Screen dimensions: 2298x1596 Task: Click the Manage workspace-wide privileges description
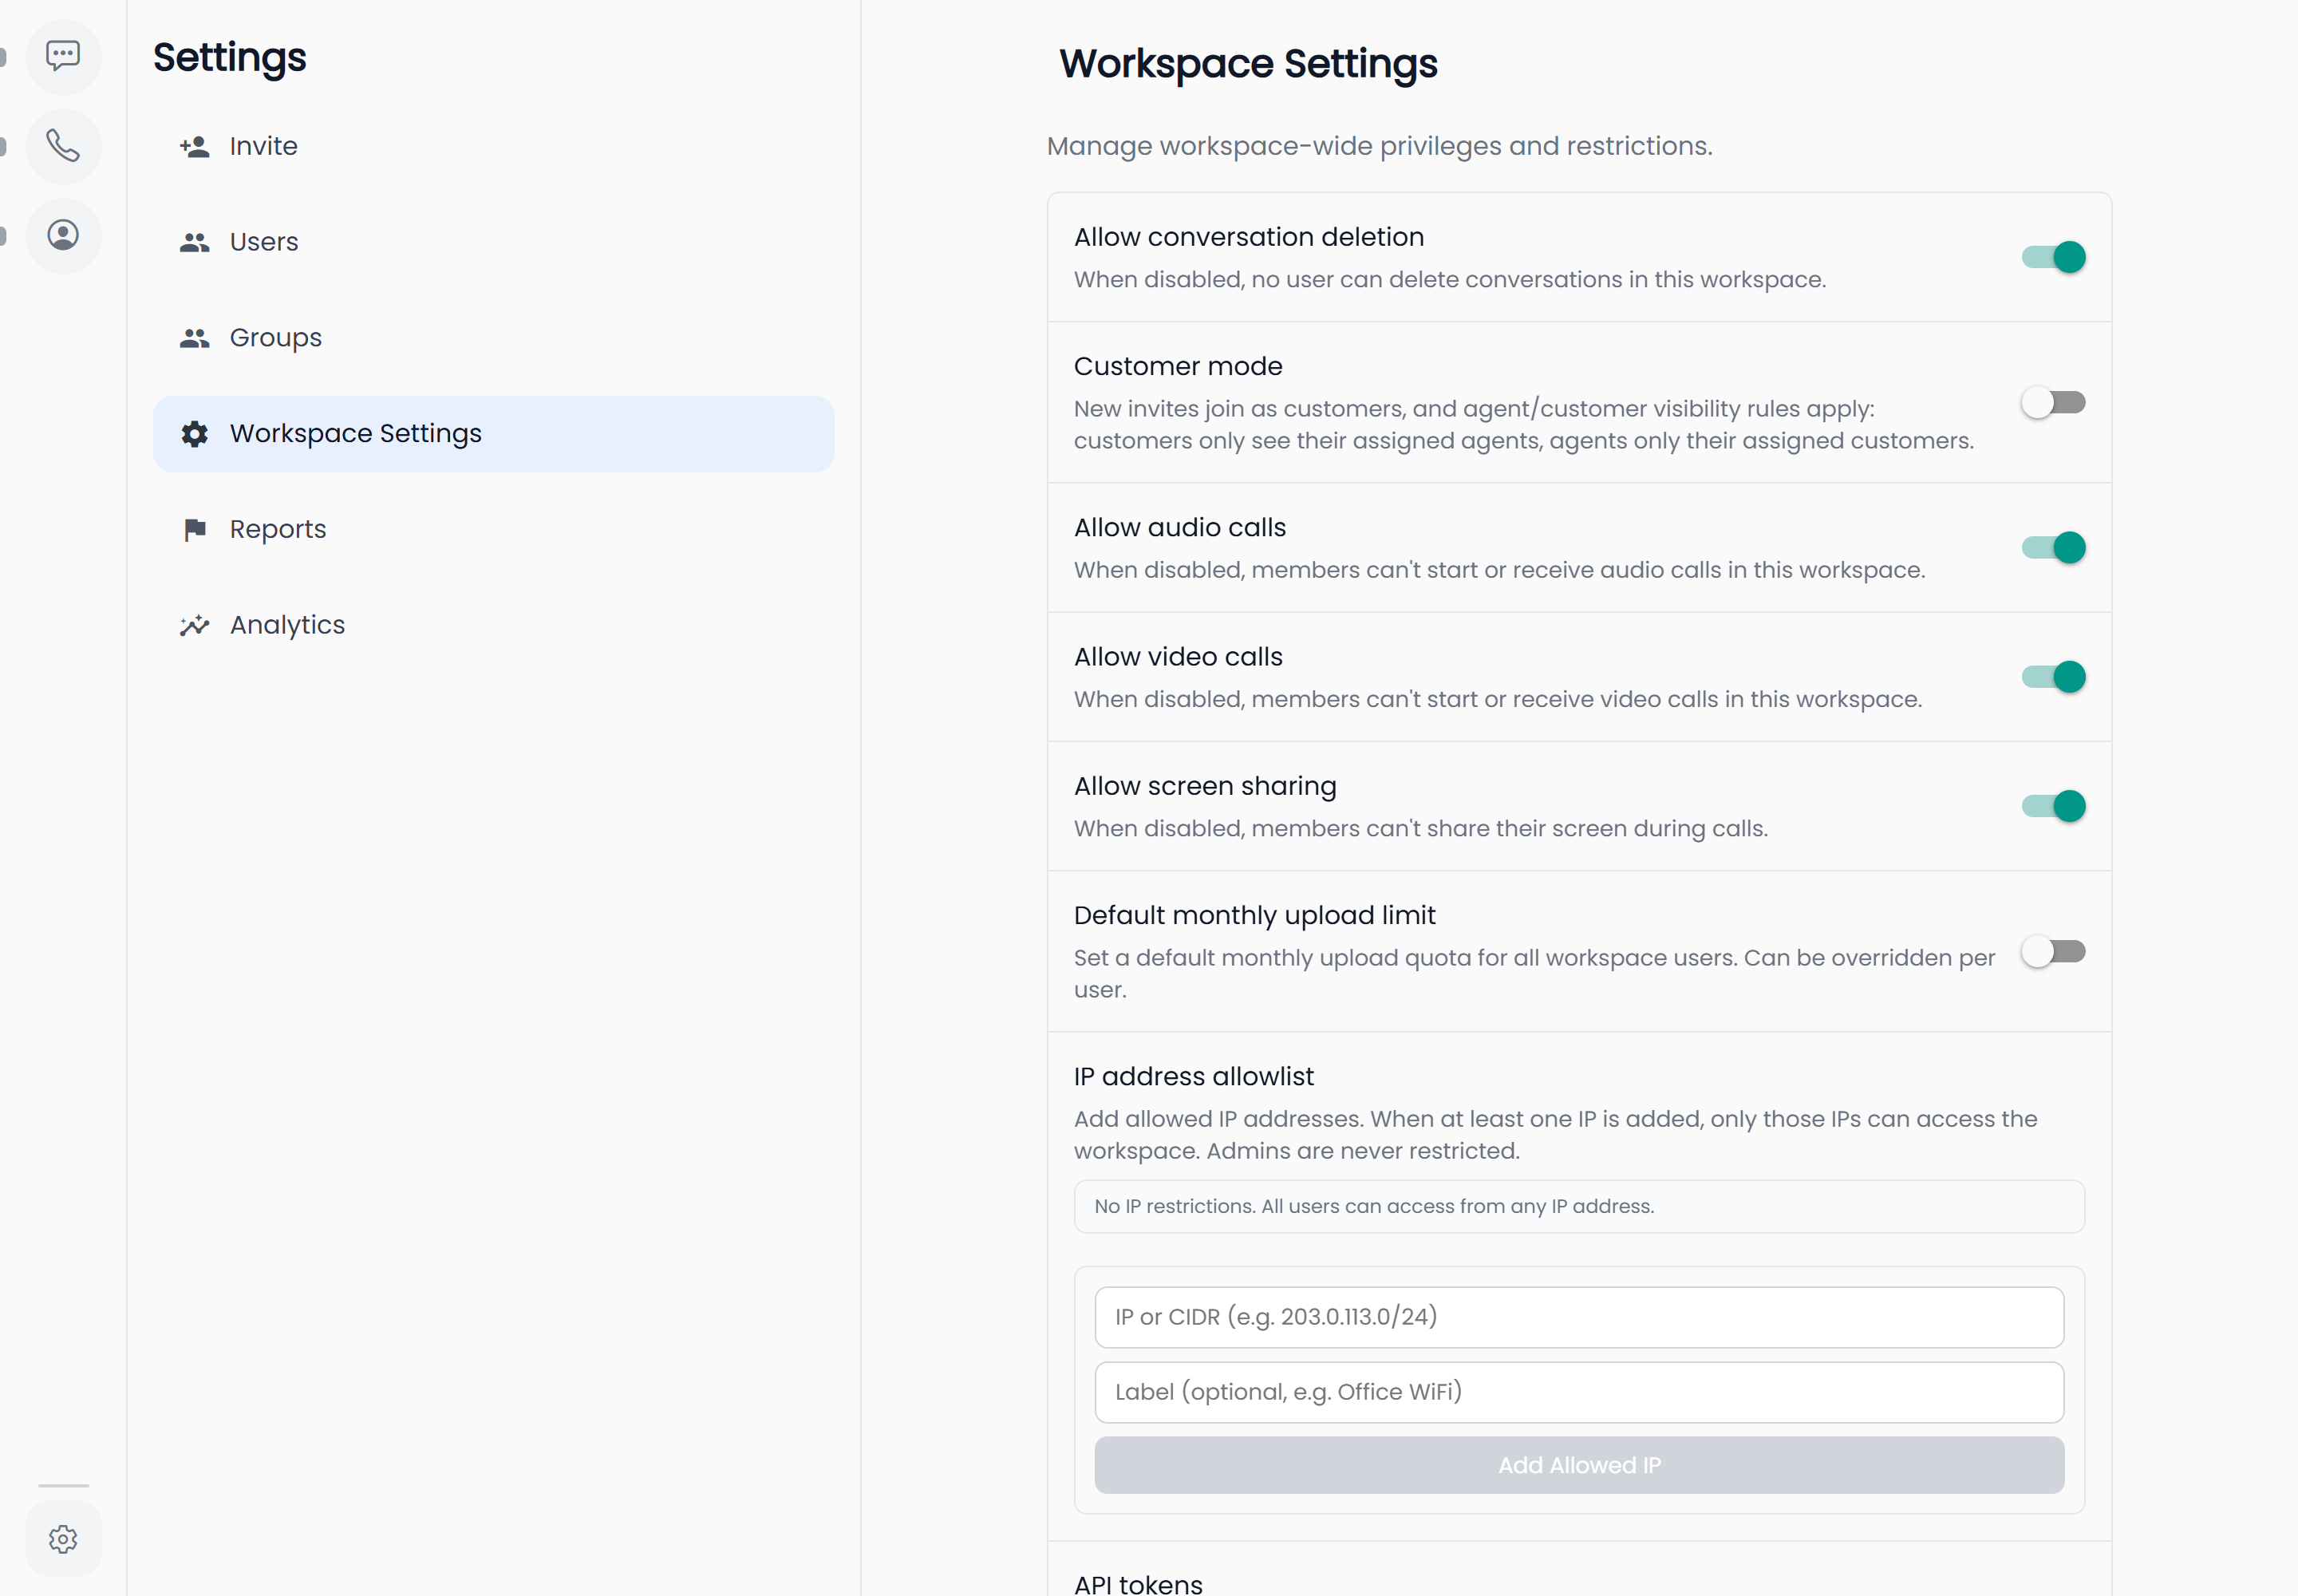tap(1379, 146)
